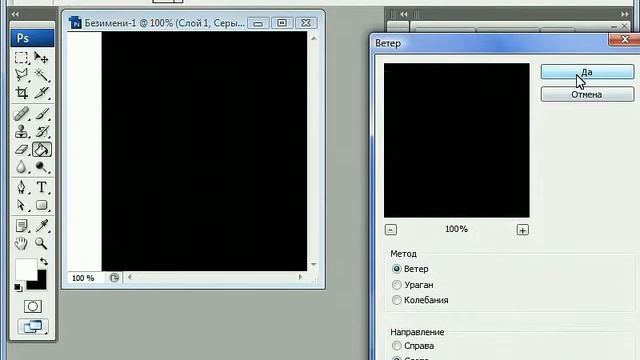This screenshot has width=640, height=360.
Task: Select the Hand tool
Action: 21,243
